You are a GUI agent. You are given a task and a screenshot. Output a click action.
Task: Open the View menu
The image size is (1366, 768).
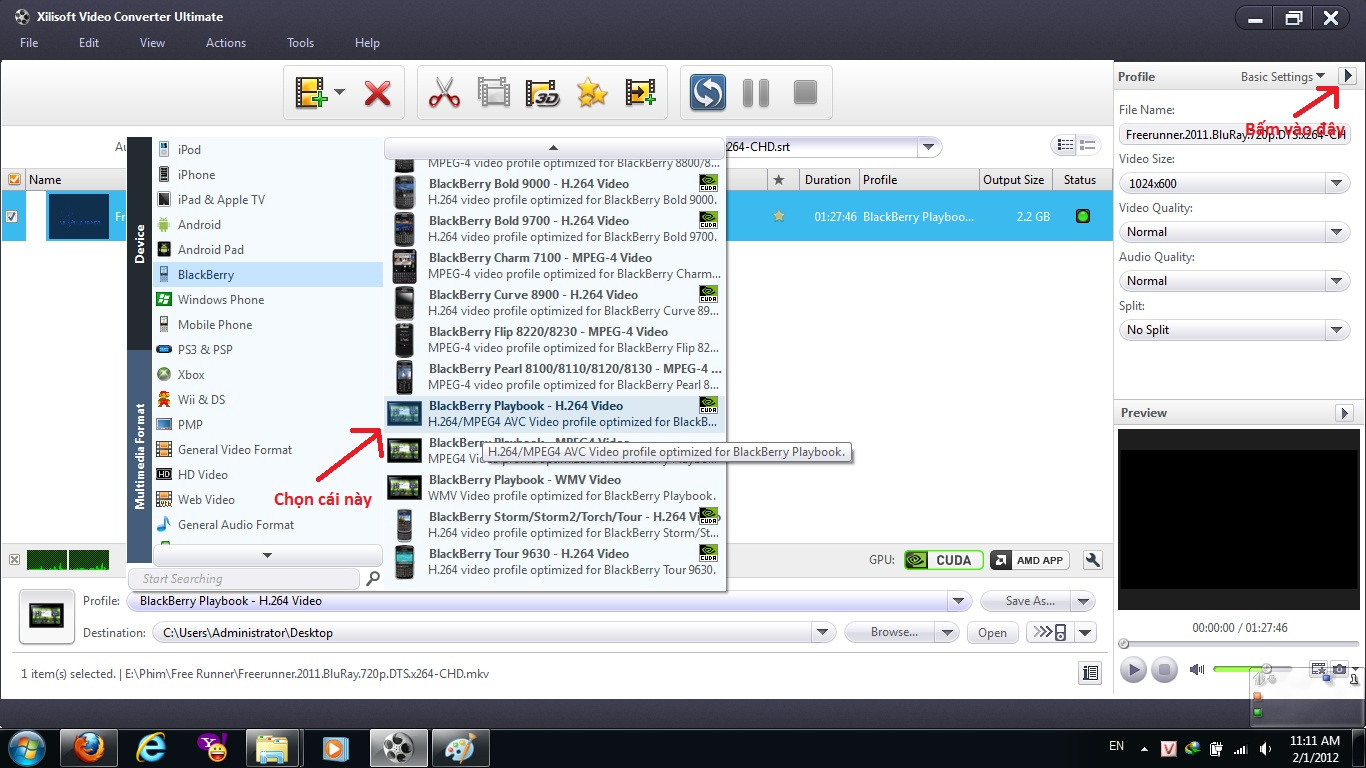click(x=152, y=43)
